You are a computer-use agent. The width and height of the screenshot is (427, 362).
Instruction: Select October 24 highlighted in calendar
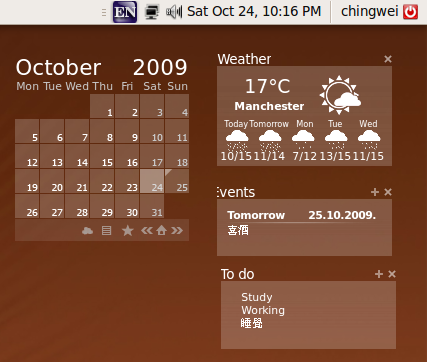pos(152,181)
